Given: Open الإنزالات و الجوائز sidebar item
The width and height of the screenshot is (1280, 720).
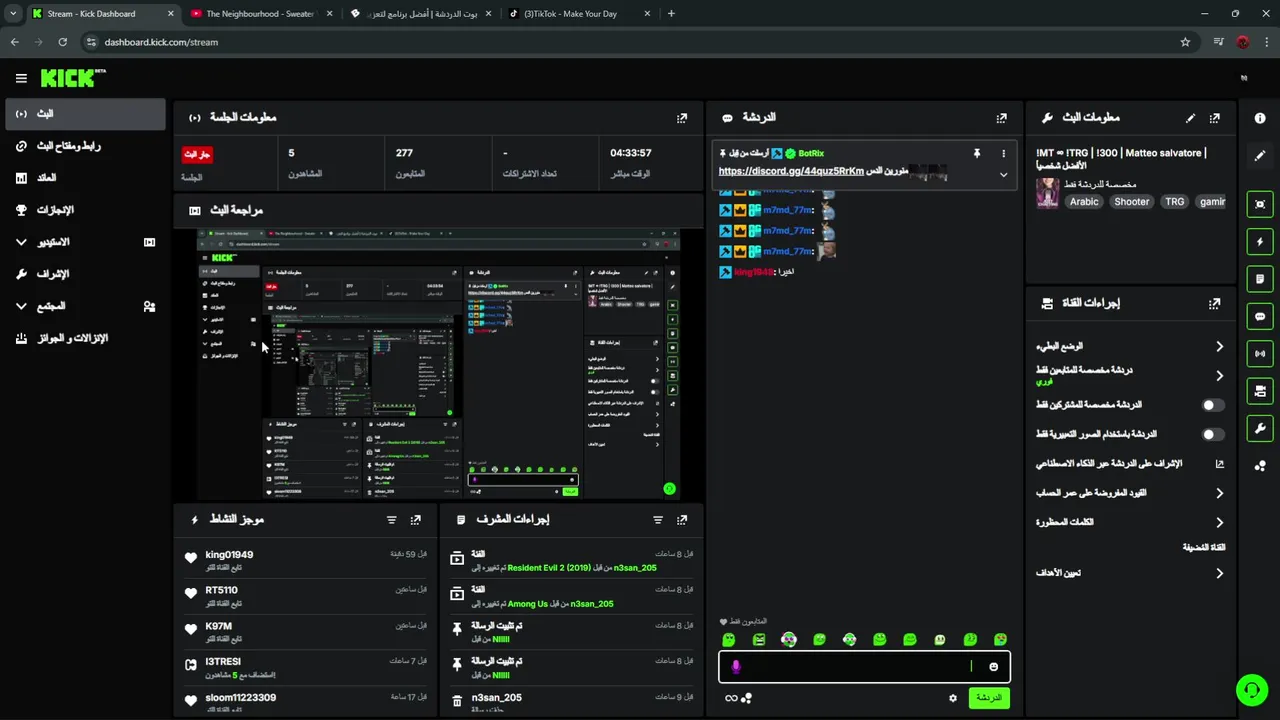Looking at the screenshot, I should [x=85, y=338].
